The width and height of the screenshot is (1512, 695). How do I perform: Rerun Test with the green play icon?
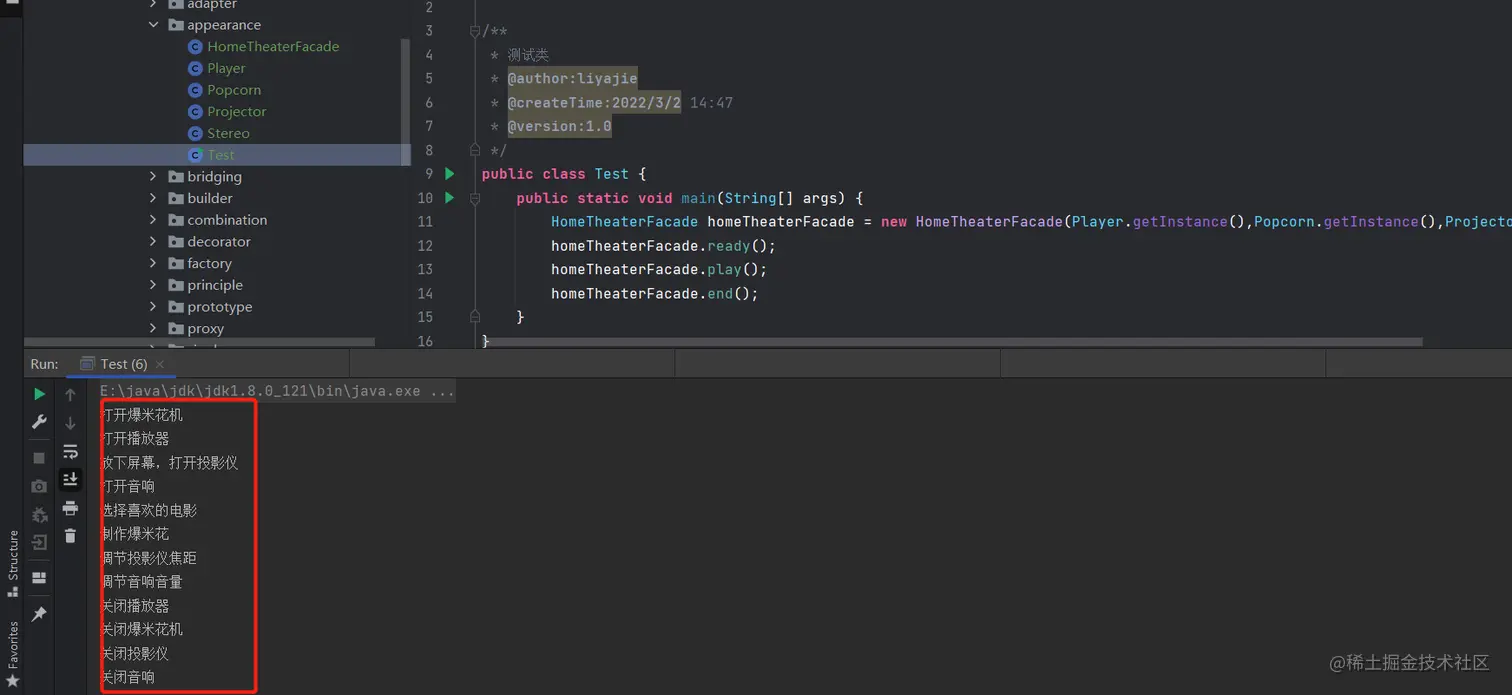click(x=39, y=394)
